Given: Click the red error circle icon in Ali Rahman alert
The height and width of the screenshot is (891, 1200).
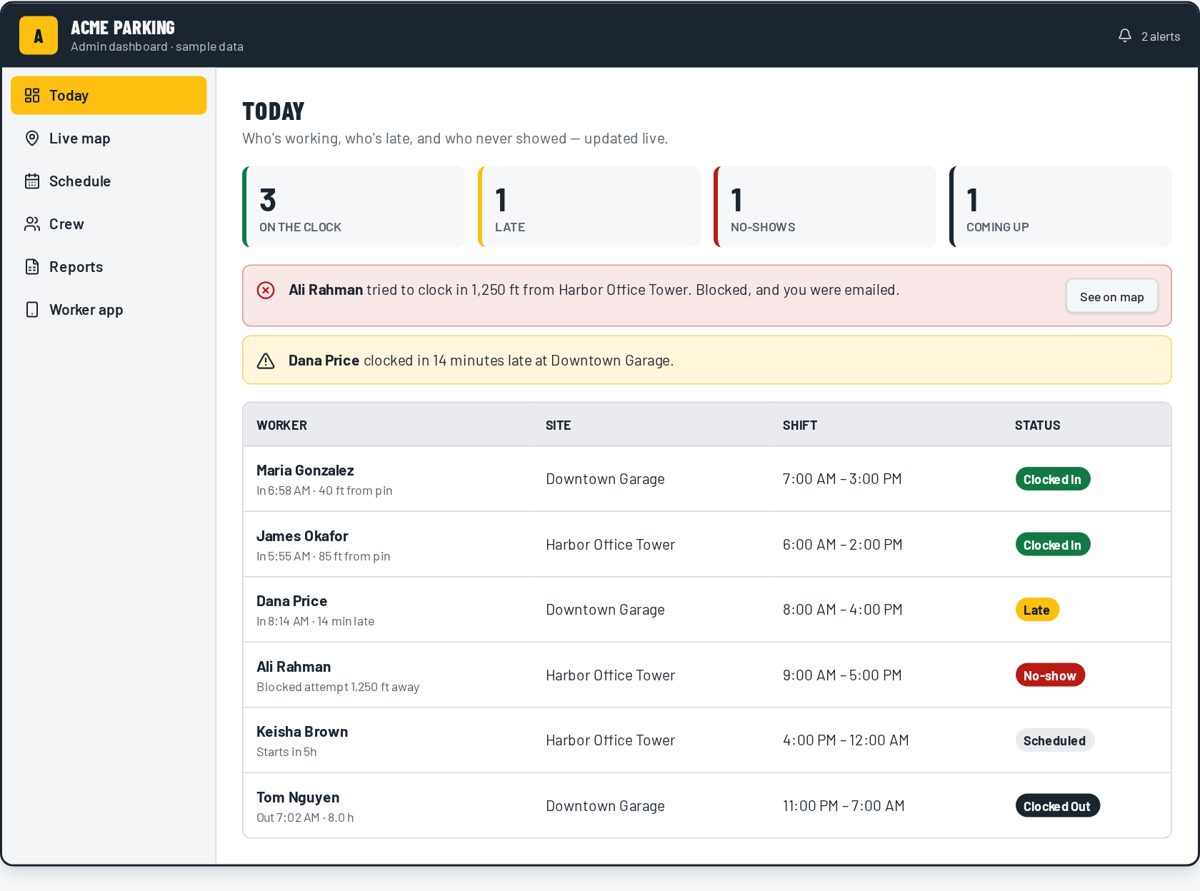Looking at the screenshot, I should [266, 290].
